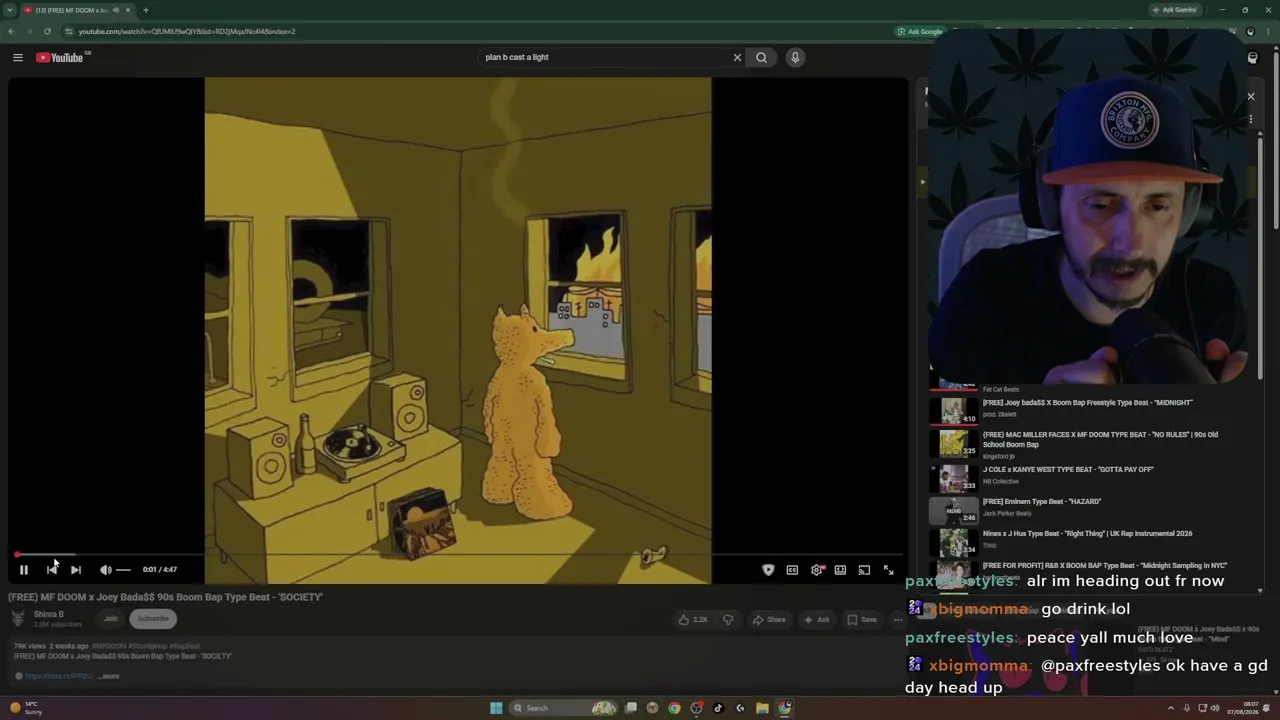Play 'GOTTA PAY OFF' J Cole type beat

click(1068, 470)
